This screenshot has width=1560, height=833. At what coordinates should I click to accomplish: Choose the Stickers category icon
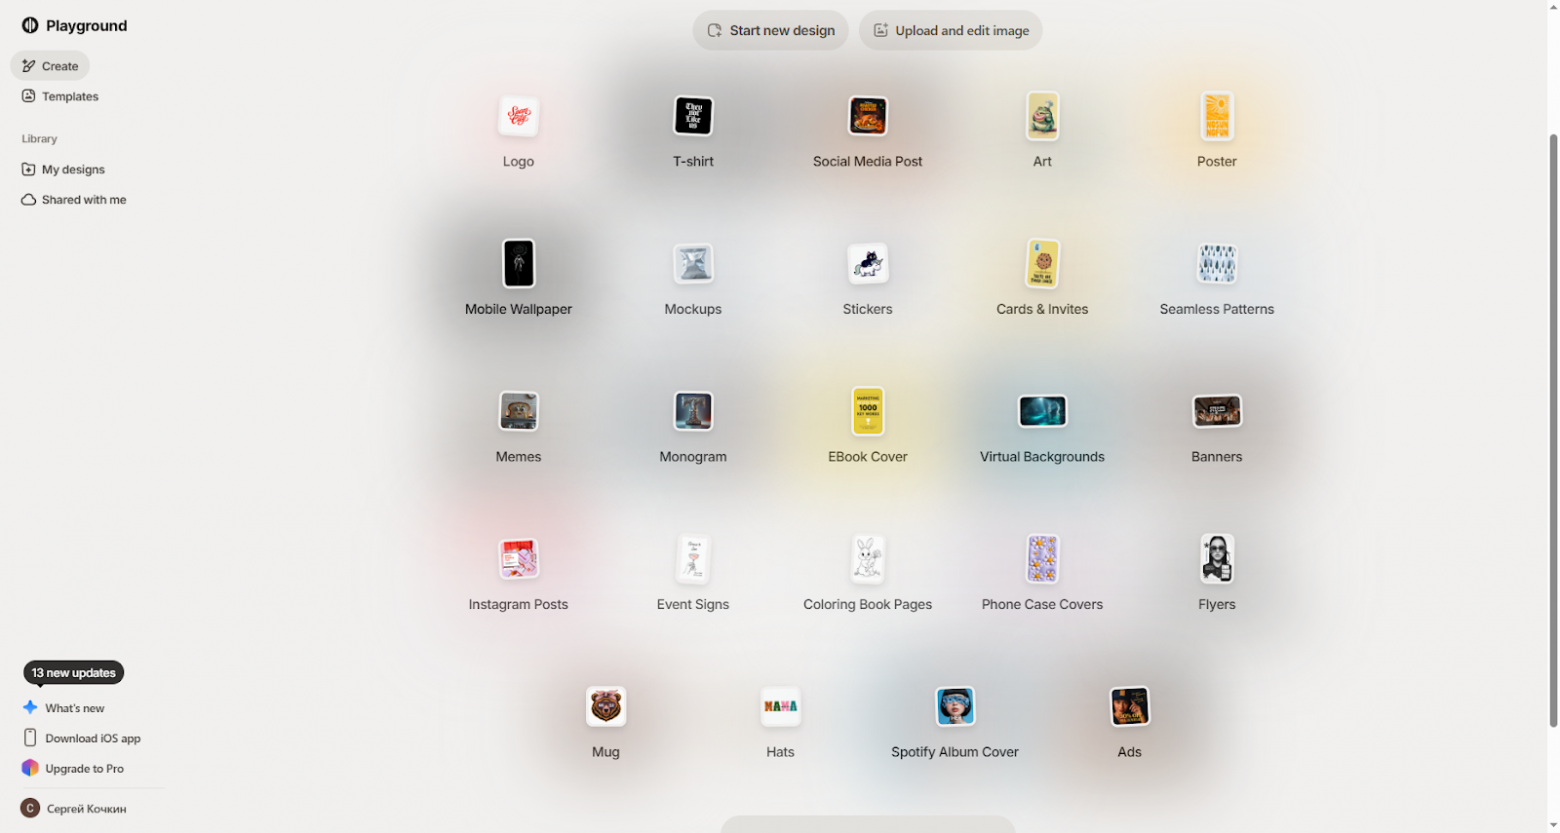868,264
